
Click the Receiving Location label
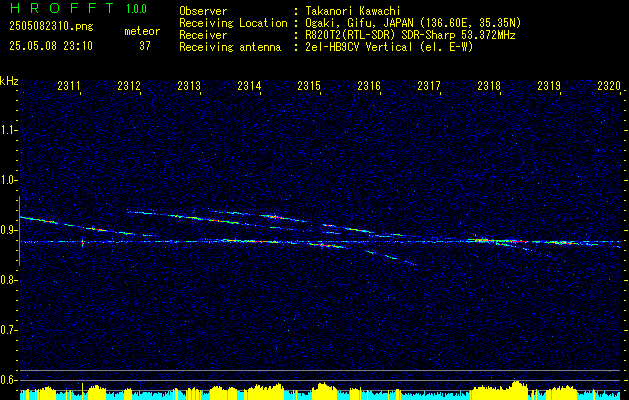pos(233,23)
